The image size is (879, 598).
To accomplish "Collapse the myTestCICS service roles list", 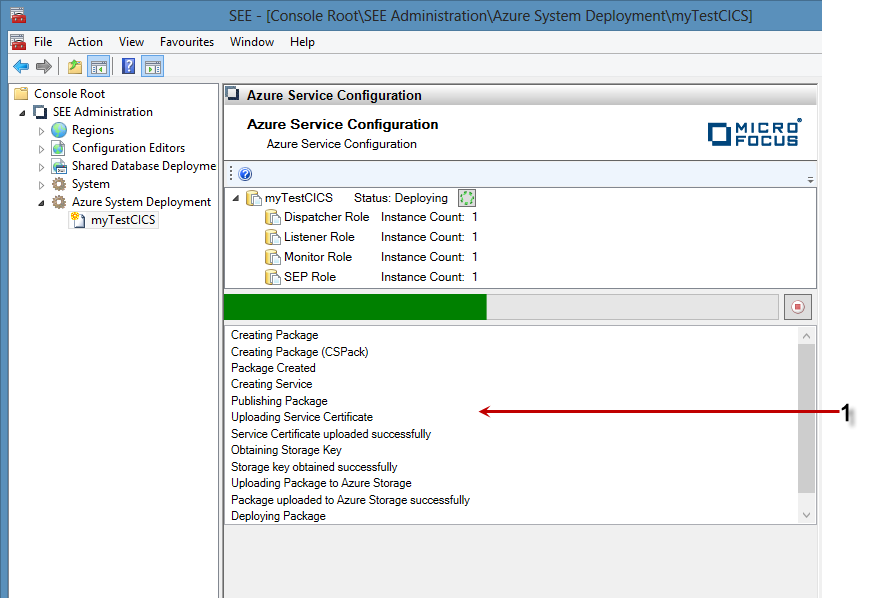I will (x=236, y=198).
